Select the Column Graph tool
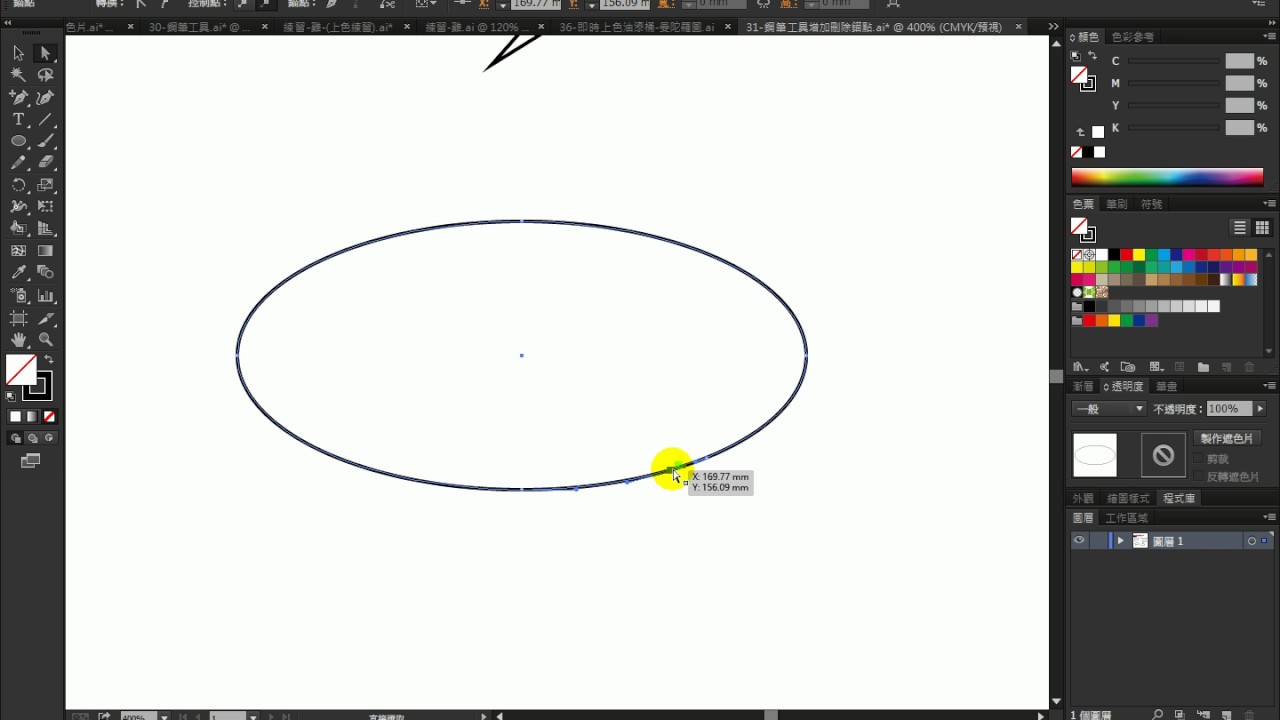This screenshot has width=1280, height=720. pyautogui.click(x=45, y=296)
